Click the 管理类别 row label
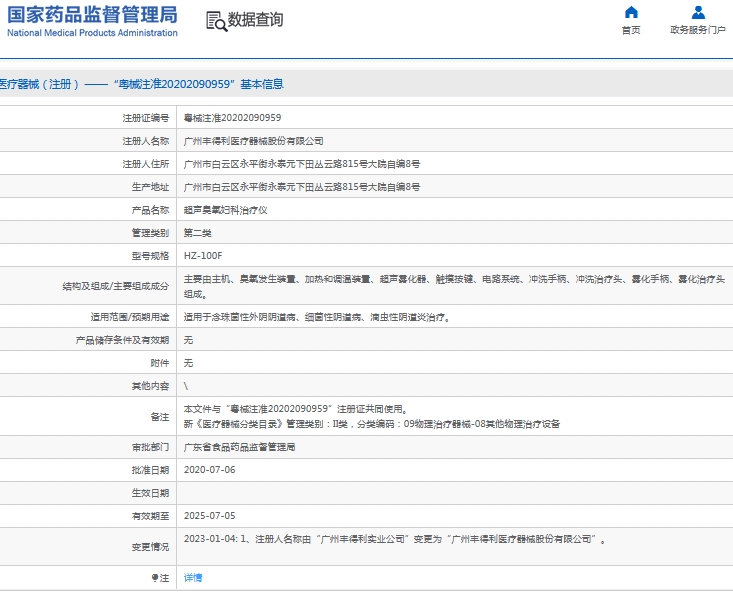The height and width of the screenshot is (597, 733). 150,233
